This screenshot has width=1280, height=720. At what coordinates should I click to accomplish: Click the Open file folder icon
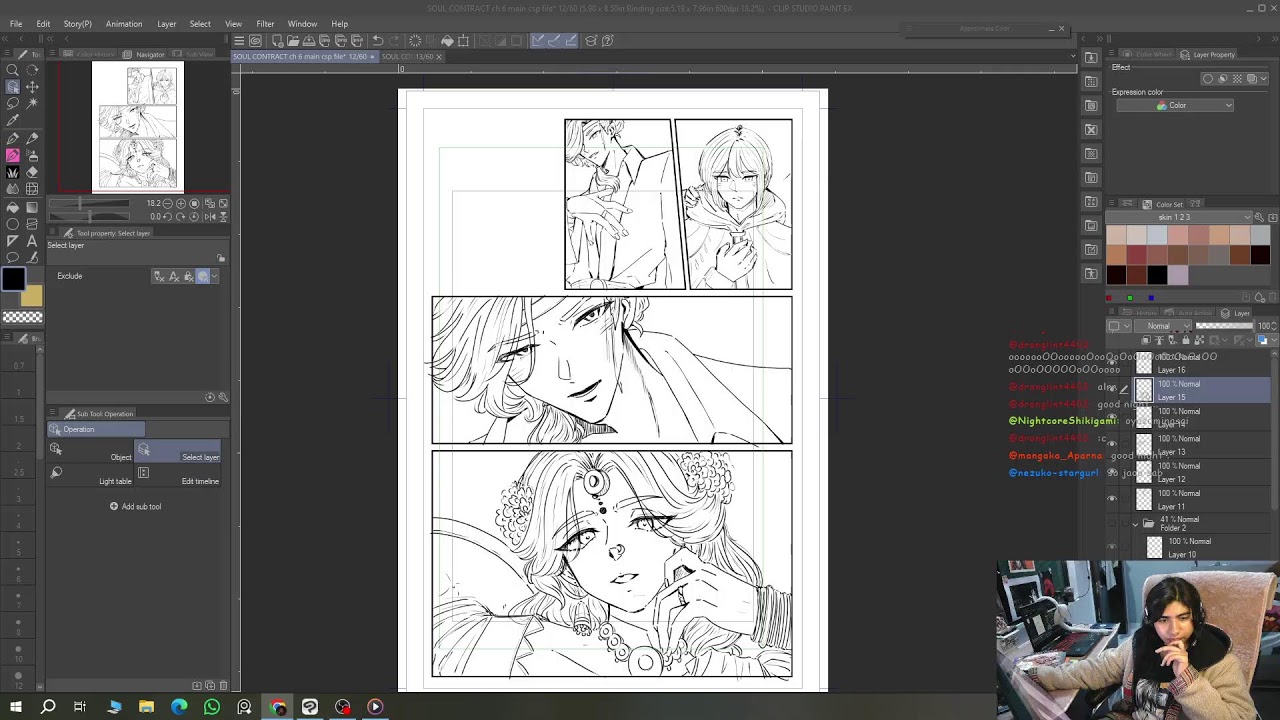(293, 41)
